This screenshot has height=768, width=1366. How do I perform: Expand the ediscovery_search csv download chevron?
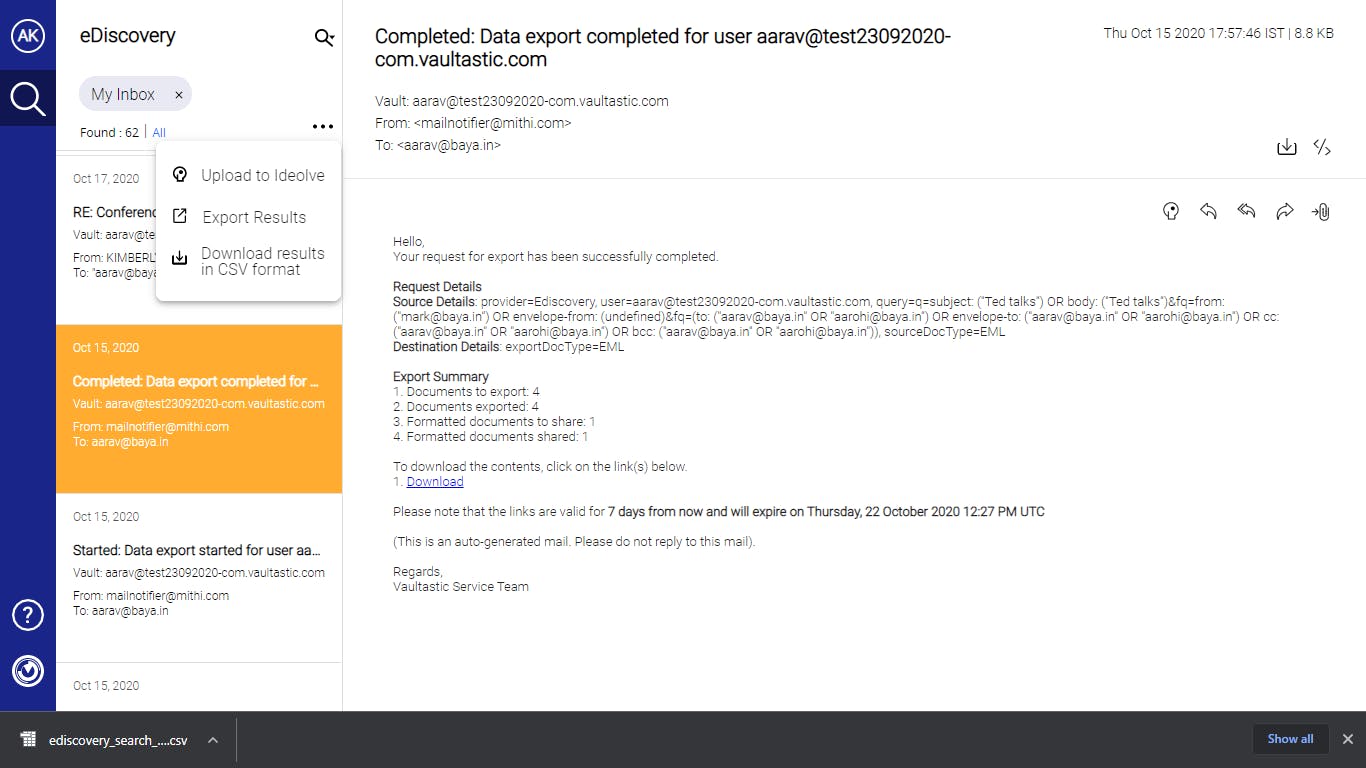(212, 740)
